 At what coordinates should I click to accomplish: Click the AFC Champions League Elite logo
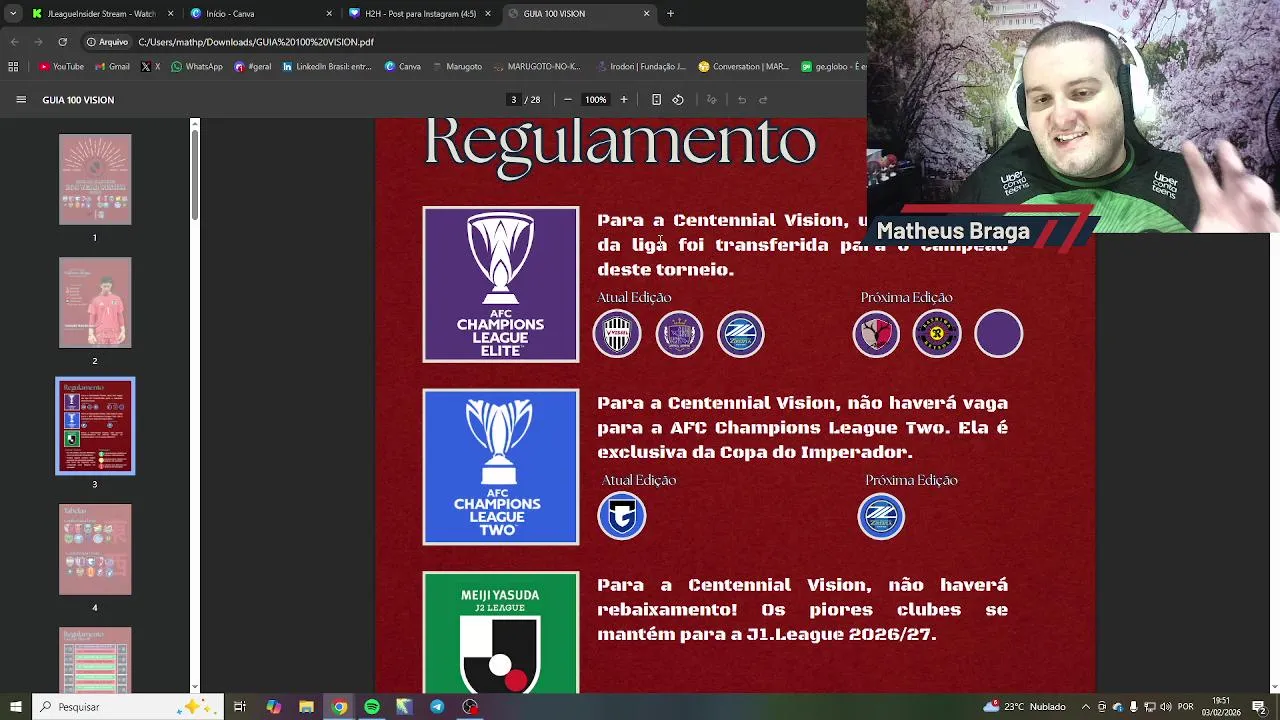(501, 284)
